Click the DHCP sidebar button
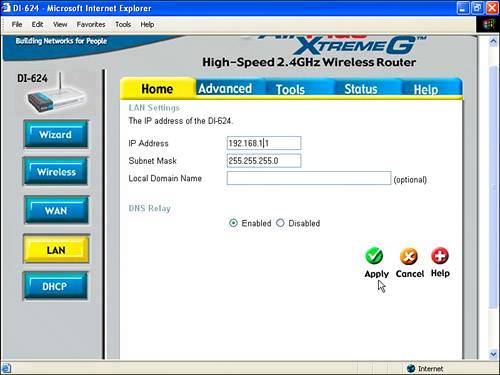The image size is (500, 375). pyautogui.click(x=55, y=286)
